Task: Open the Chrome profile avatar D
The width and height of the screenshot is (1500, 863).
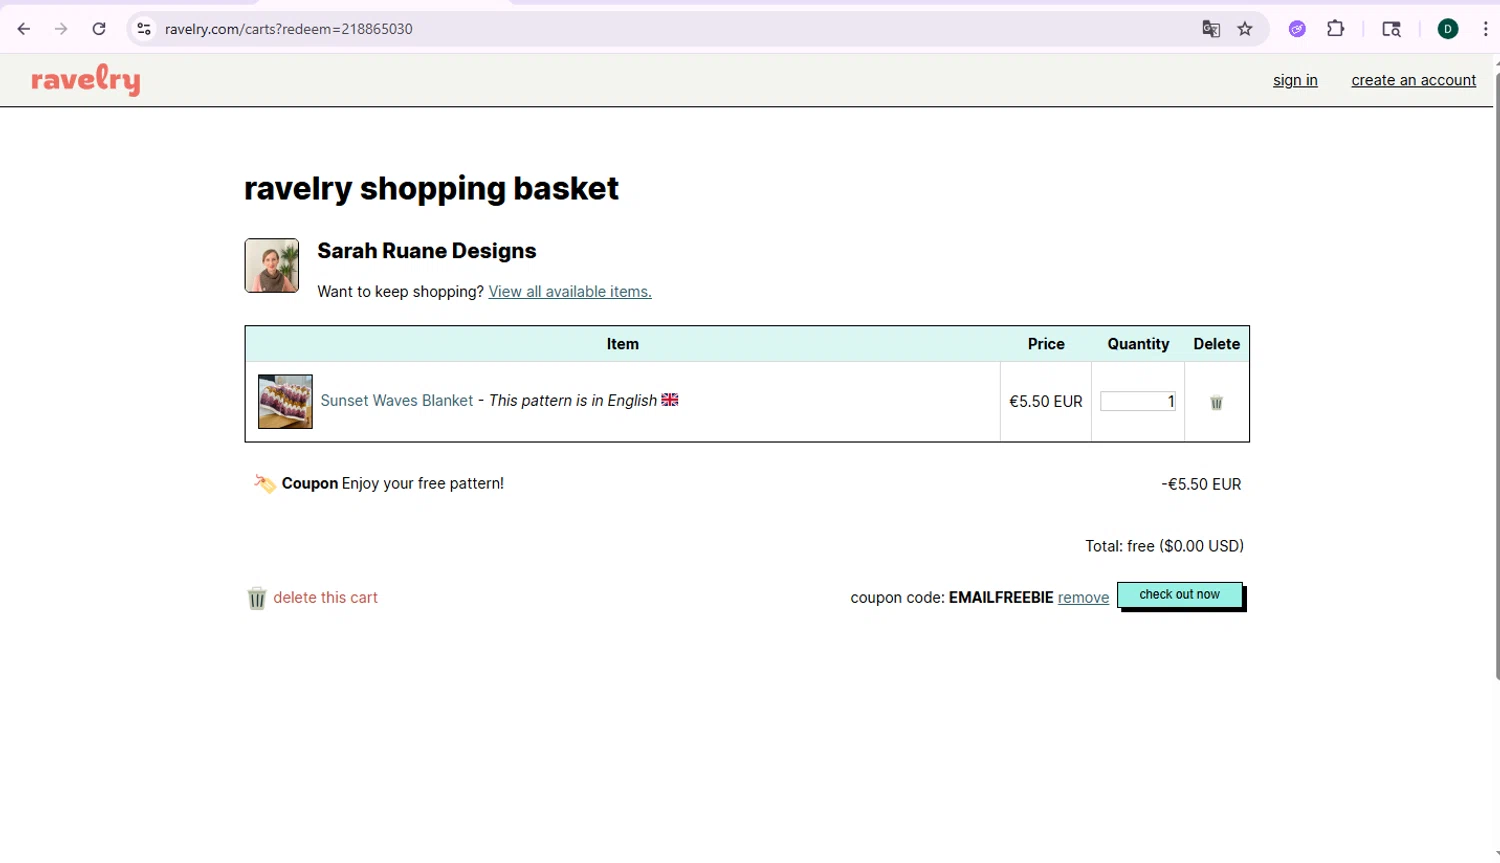Action: click(1448, 29)
